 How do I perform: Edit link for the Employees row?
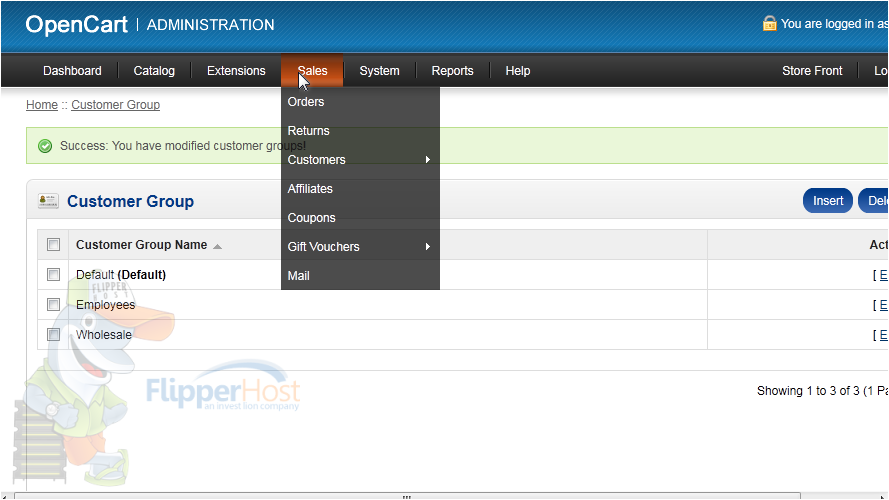point(883,305)
